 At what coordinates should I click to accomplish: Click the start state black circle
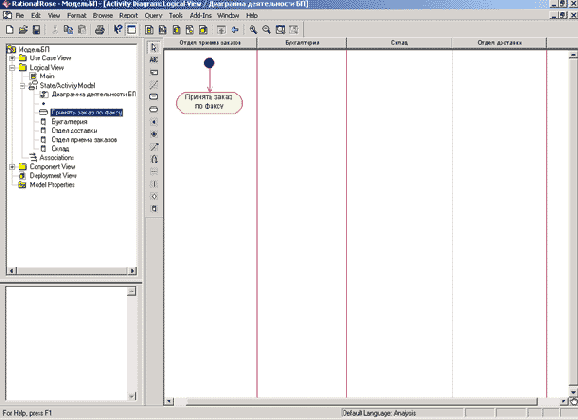click(209, 63)
